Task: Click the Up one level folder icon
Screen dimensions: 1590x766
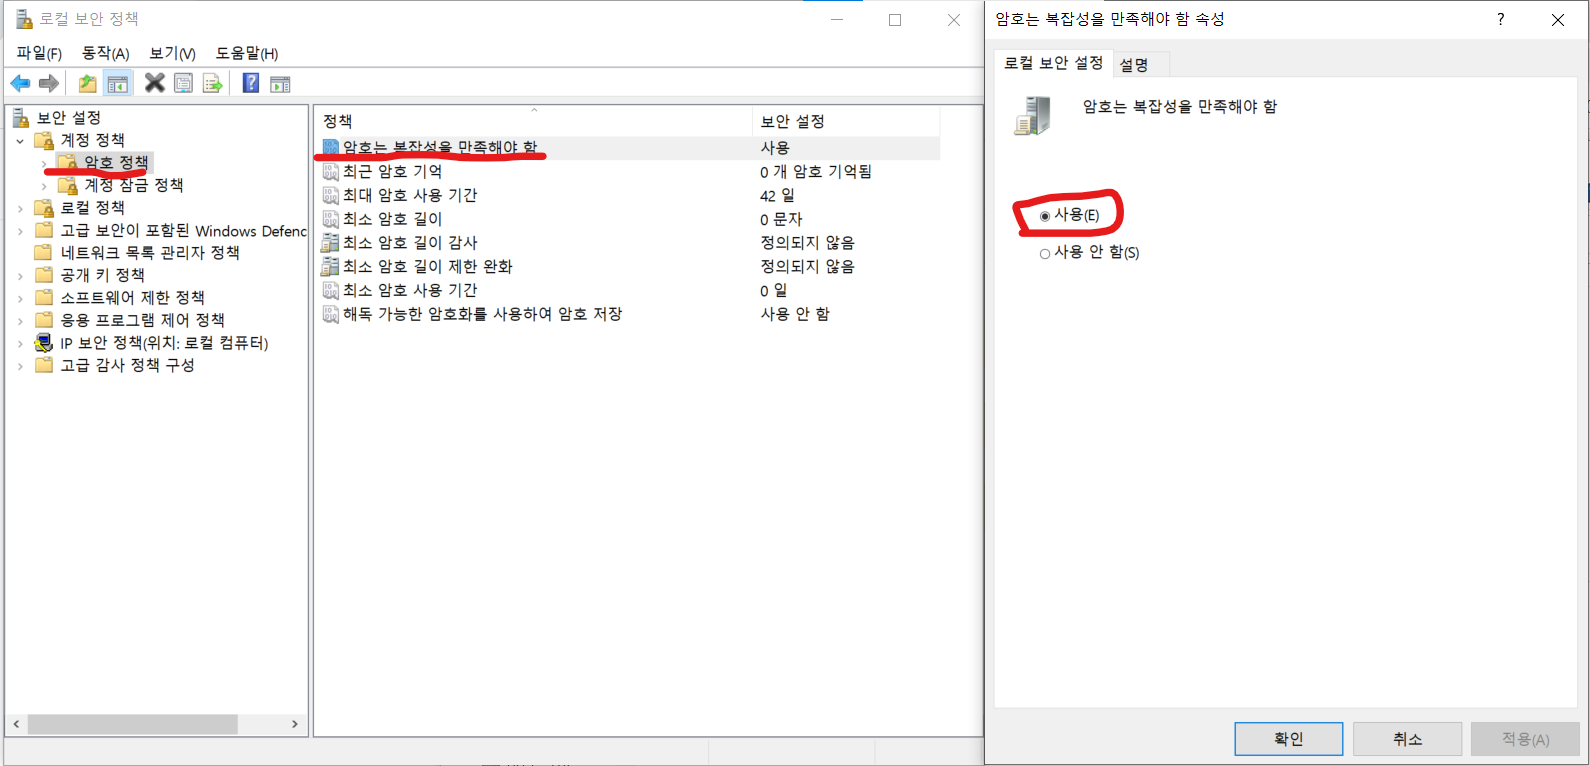Action: (88, 83)
